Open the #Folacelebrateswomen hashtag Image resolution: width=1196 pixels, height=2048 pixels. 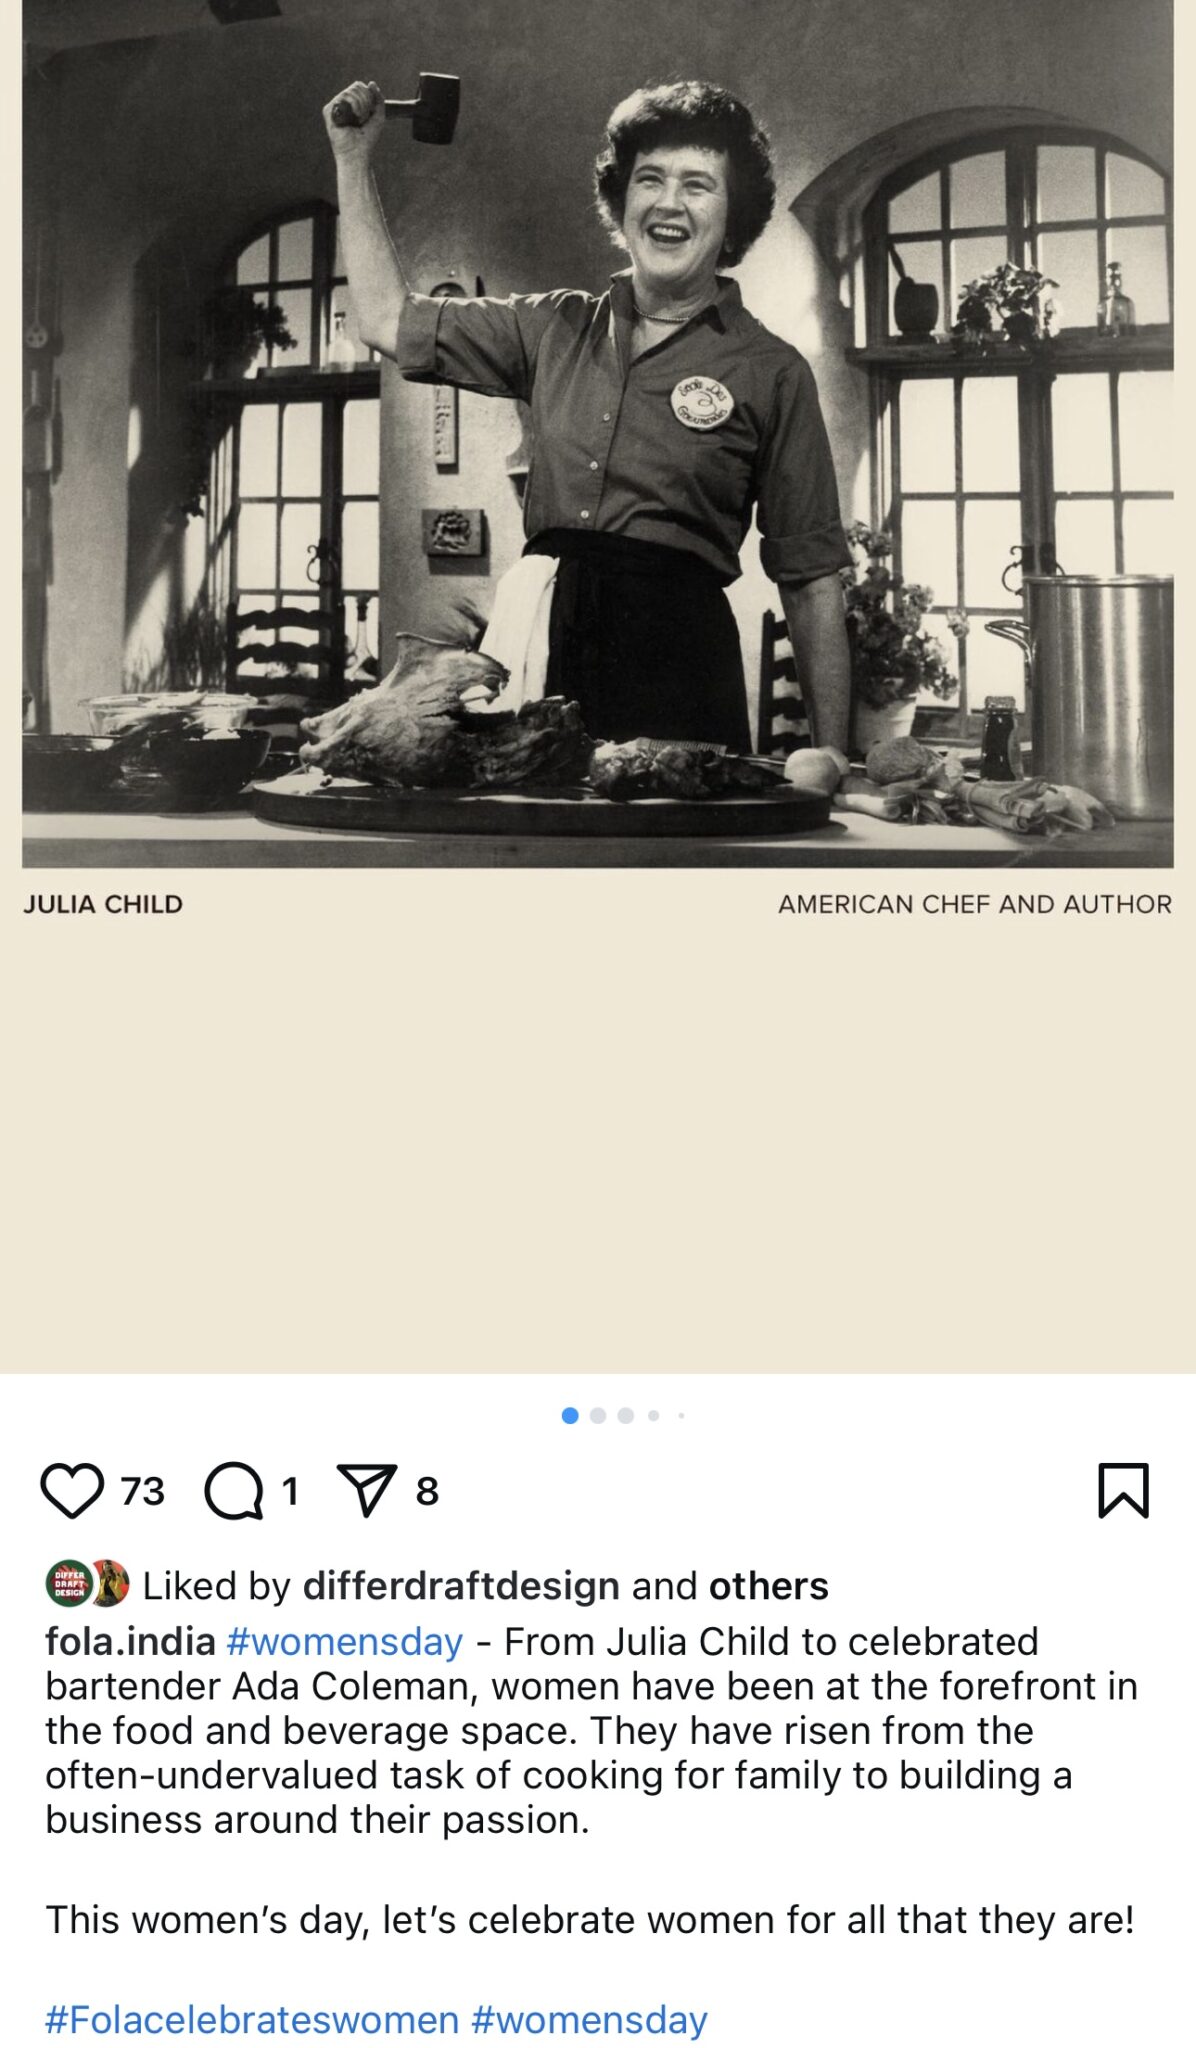click(252, 2020)
